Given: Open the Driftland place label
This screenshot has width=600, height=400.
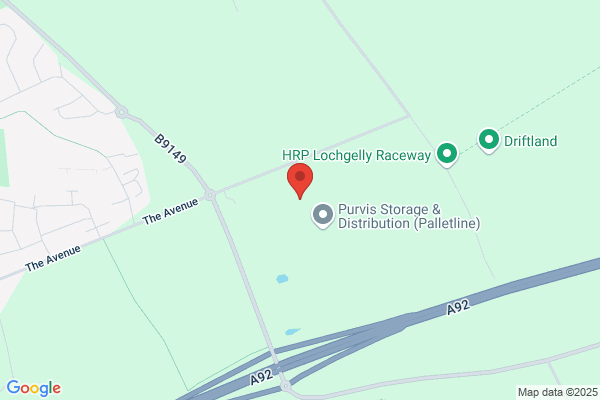Looking at the screenshot, I should 530,141.
